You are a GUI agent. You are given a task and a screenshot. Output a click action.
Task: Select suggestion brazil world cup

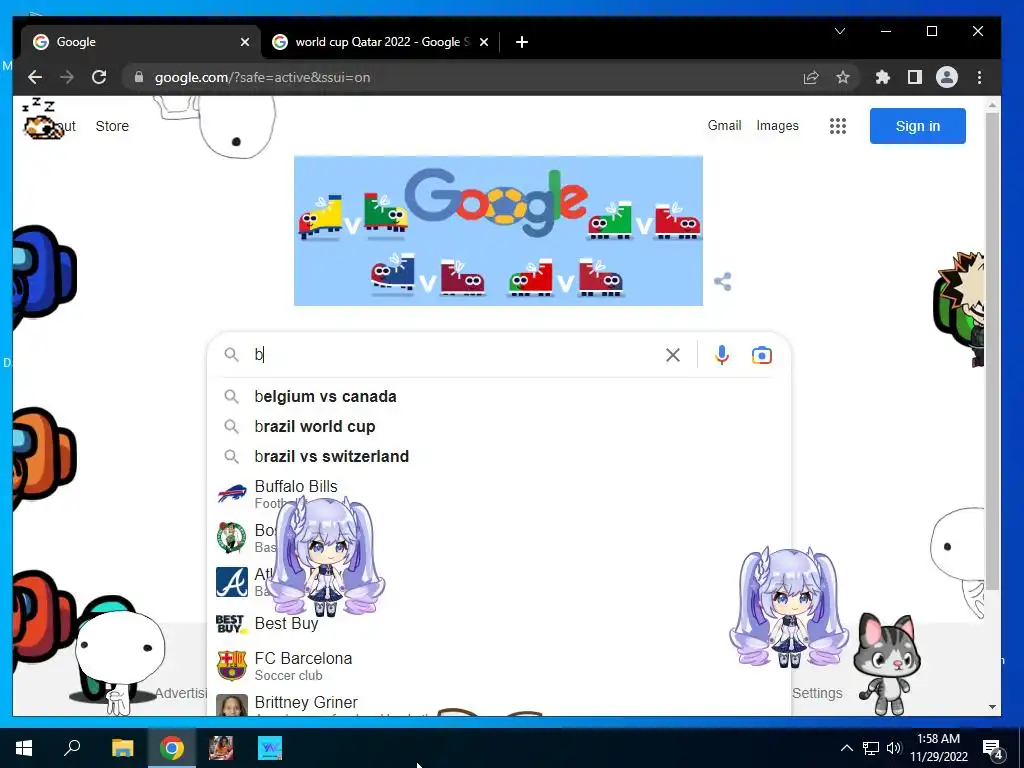pyautogui.click(x=499, y=426)
